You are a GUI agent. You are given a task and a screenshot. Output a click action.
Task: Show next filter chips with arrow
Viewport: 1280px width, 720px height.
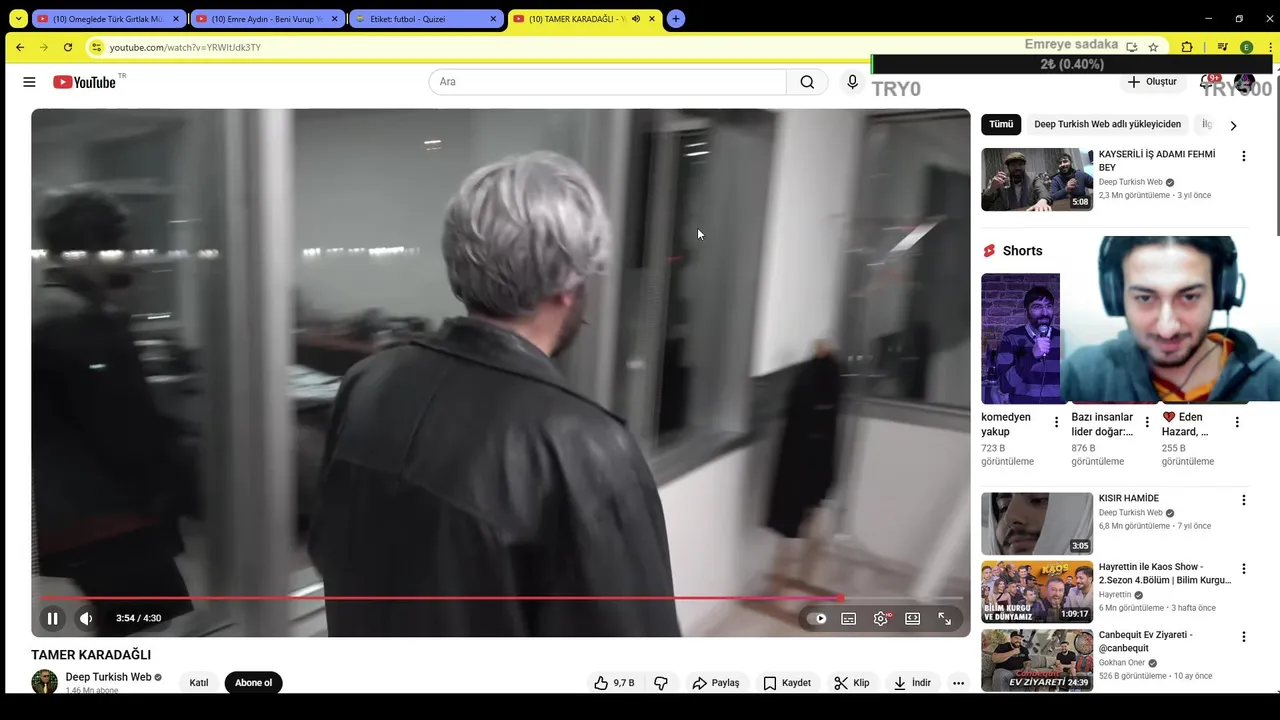[x=1233, y=125]
